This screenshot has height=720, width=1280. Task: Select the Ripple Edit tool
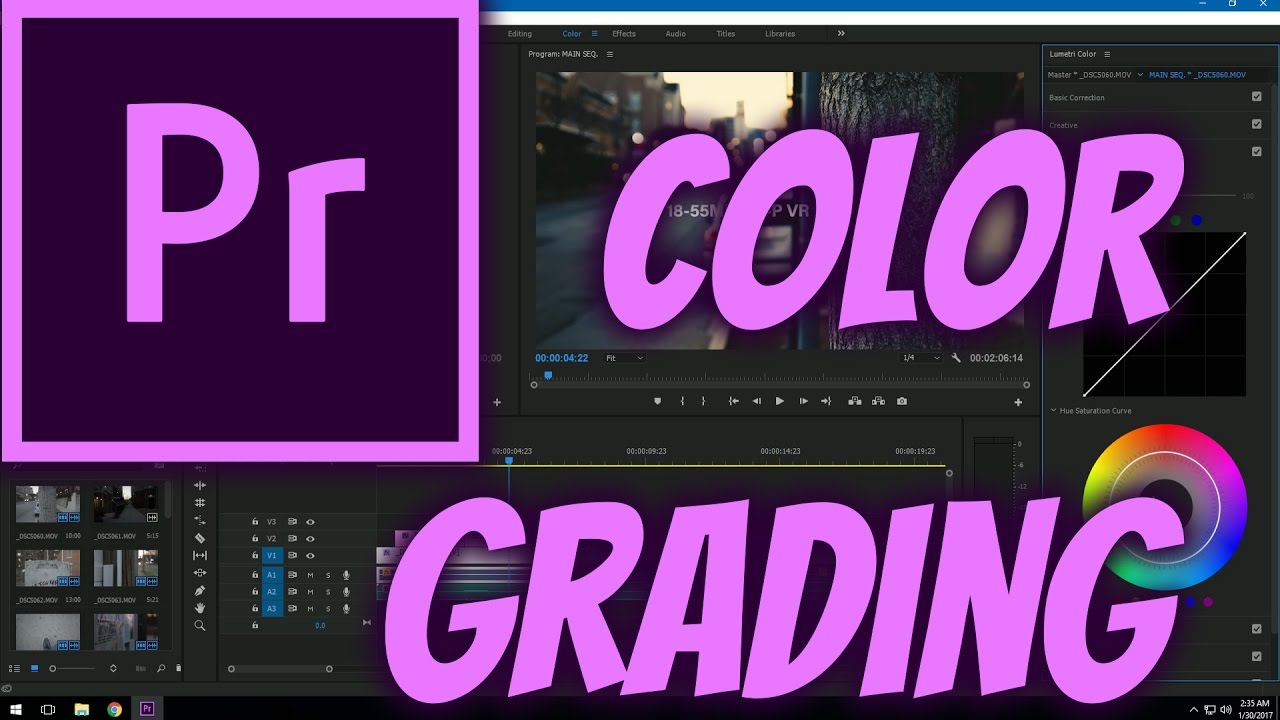pyautogui.click(x=200, y=485)
